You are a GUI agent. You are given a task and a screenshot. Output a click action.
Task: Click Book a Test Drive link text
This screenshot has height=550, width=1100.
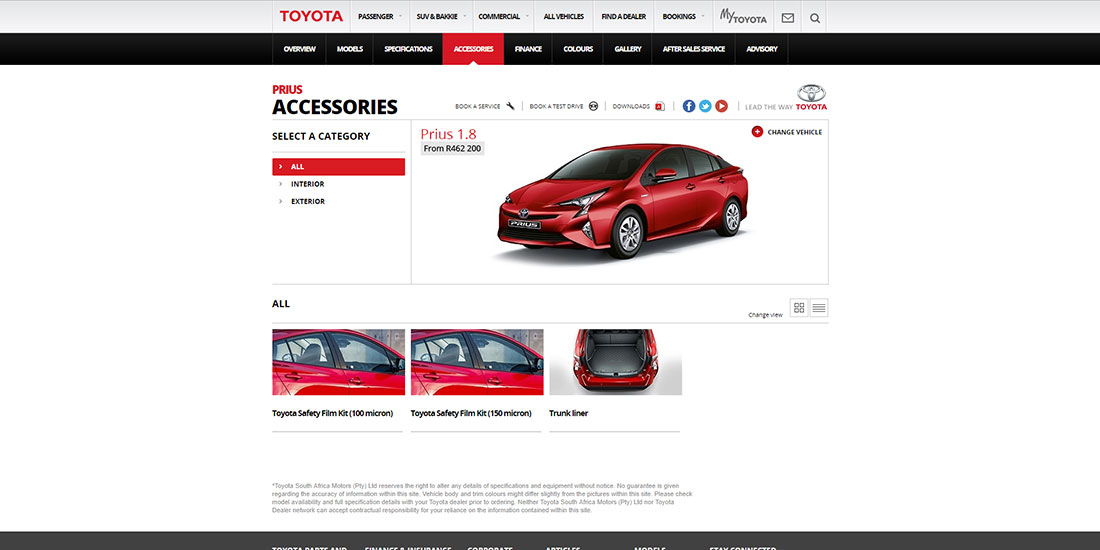556,107
